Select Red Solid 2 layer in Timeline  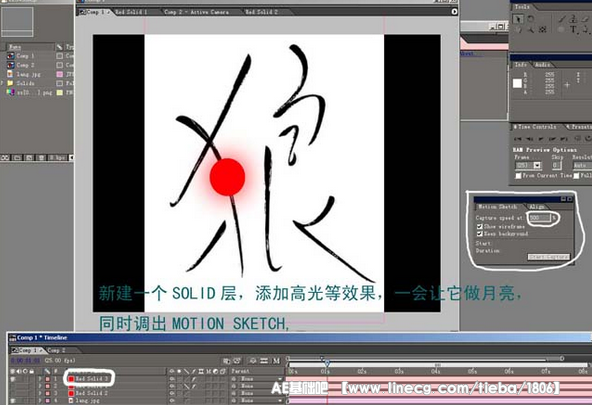pyautogui.click(x=91, y=393)
